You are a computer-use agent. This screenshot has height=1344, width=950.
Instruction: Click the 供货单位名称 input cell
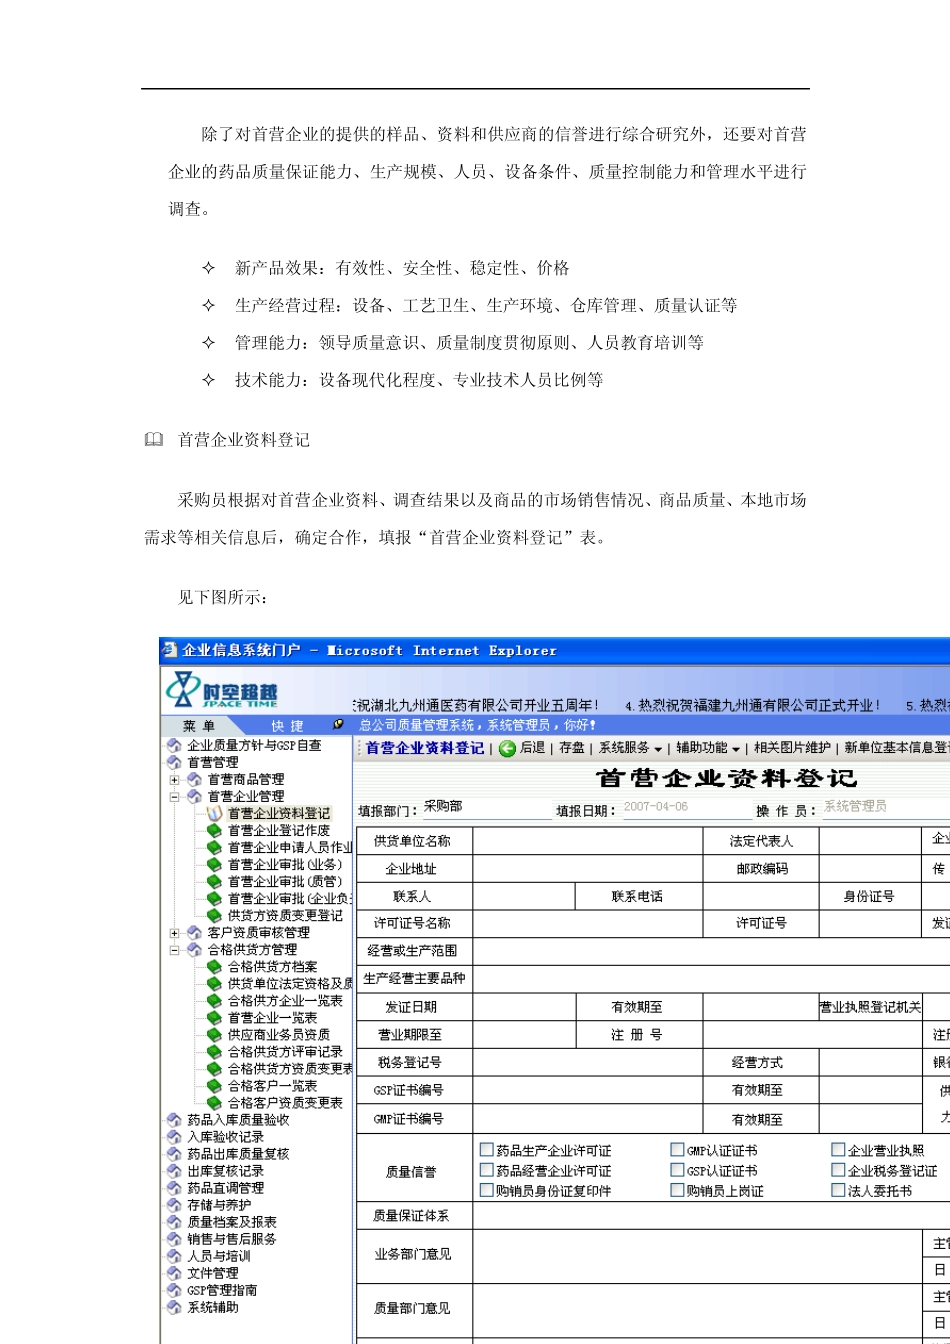(588, 841)
